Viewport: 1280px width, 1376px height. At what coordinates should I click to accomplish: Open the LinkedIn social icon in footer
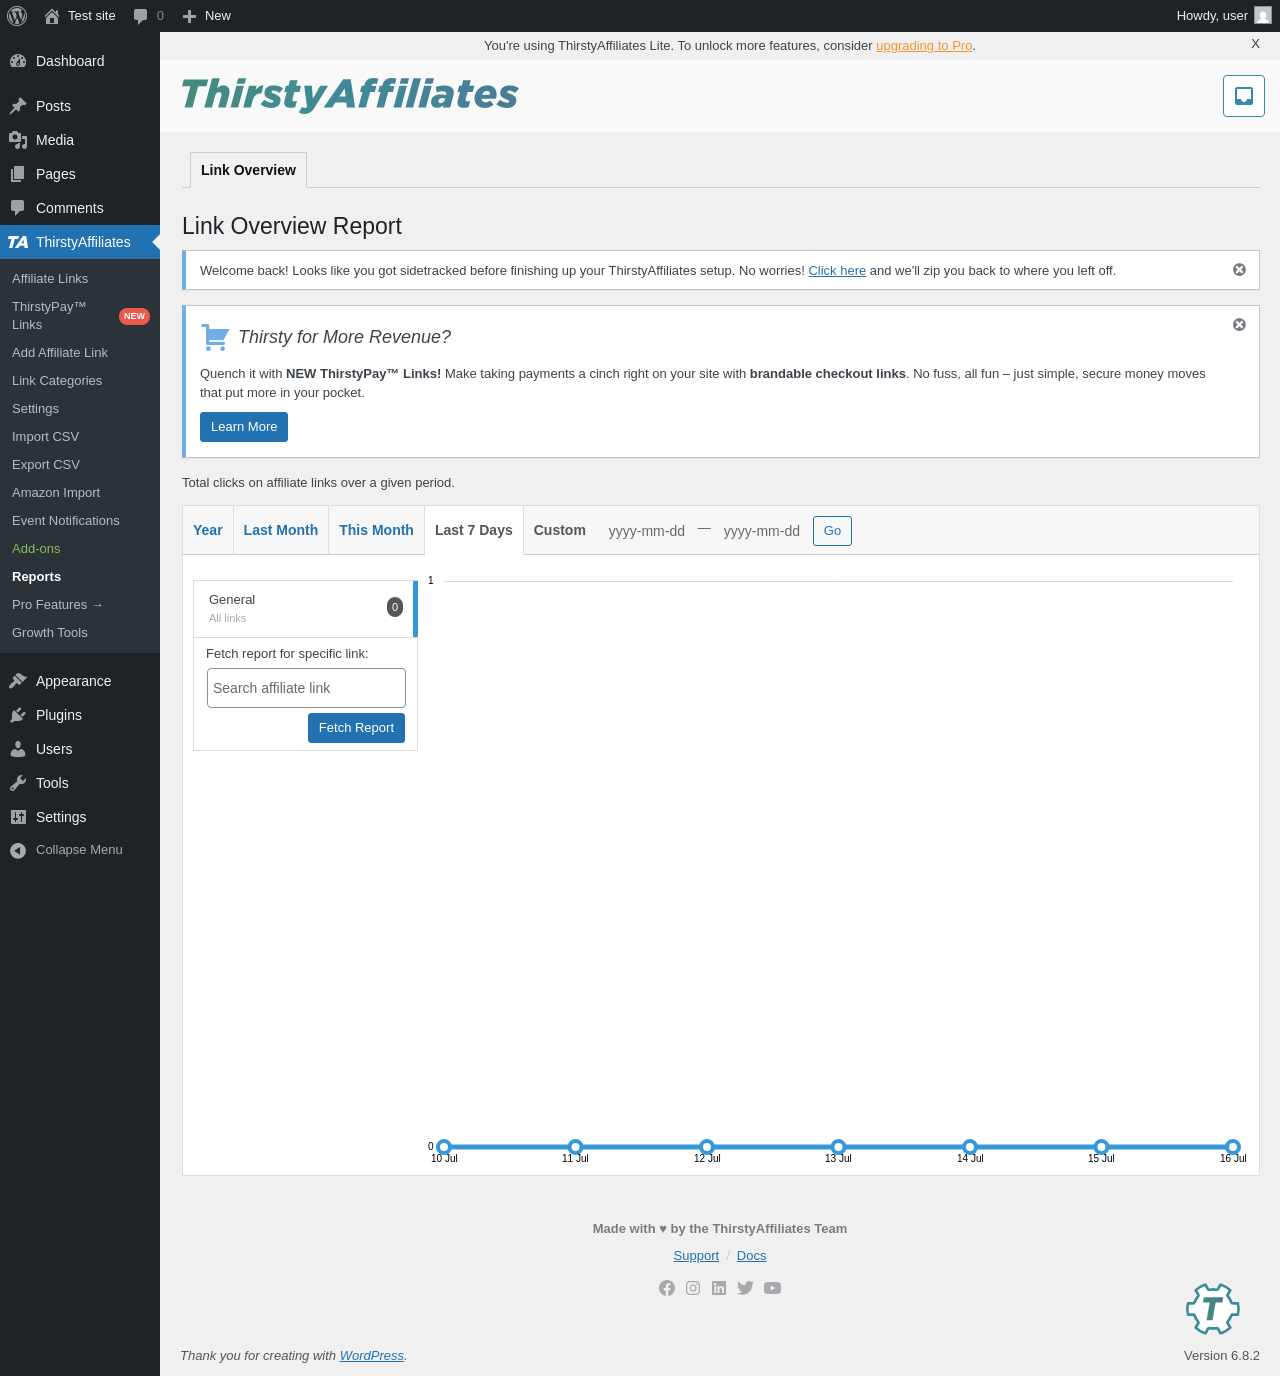(x=719, y=1288)
